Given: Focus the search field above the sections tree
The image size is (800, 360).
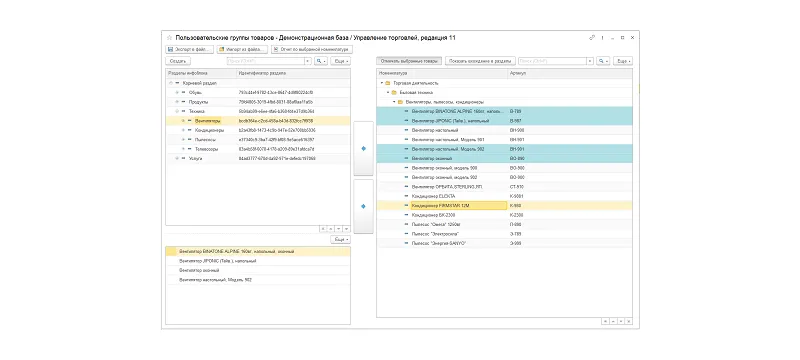Looking at the screenshot, I should tap(265, 61).
